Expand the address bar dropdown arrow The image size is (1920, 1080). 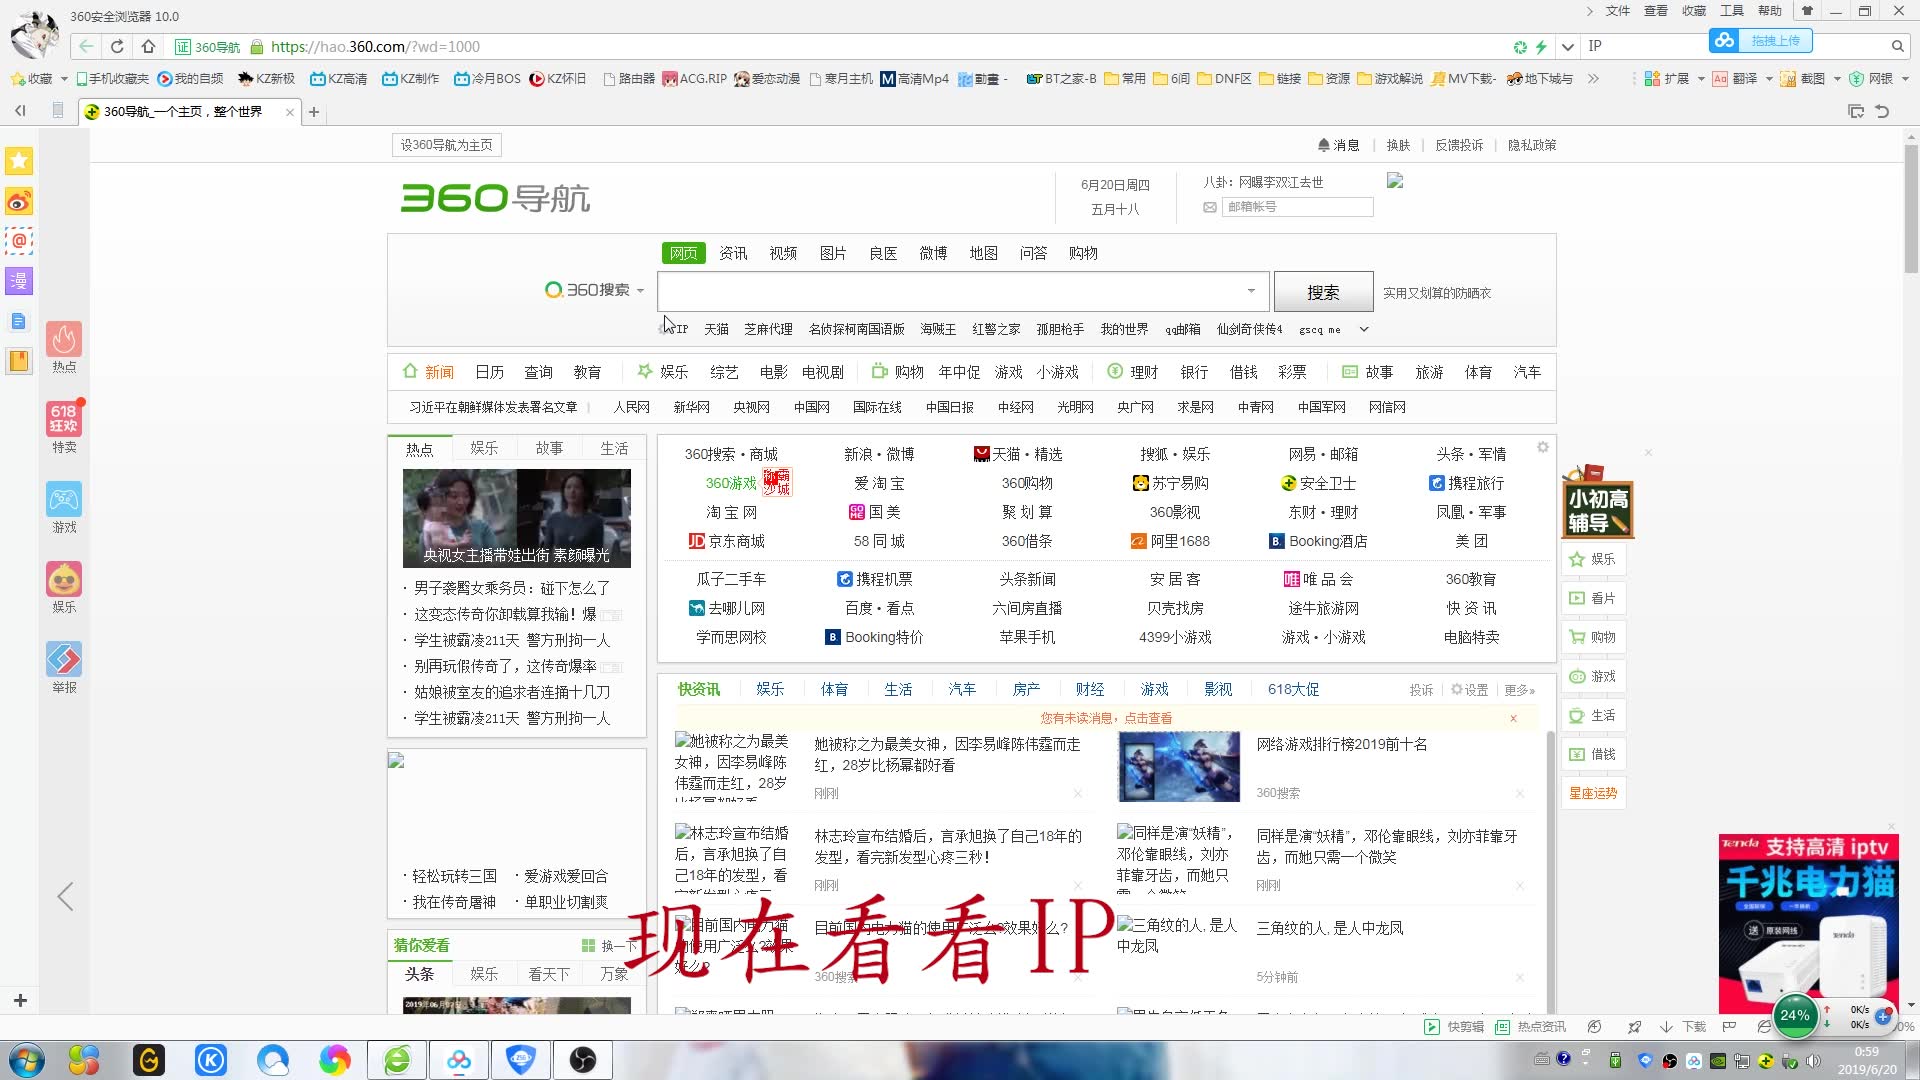coord(1567,46)
